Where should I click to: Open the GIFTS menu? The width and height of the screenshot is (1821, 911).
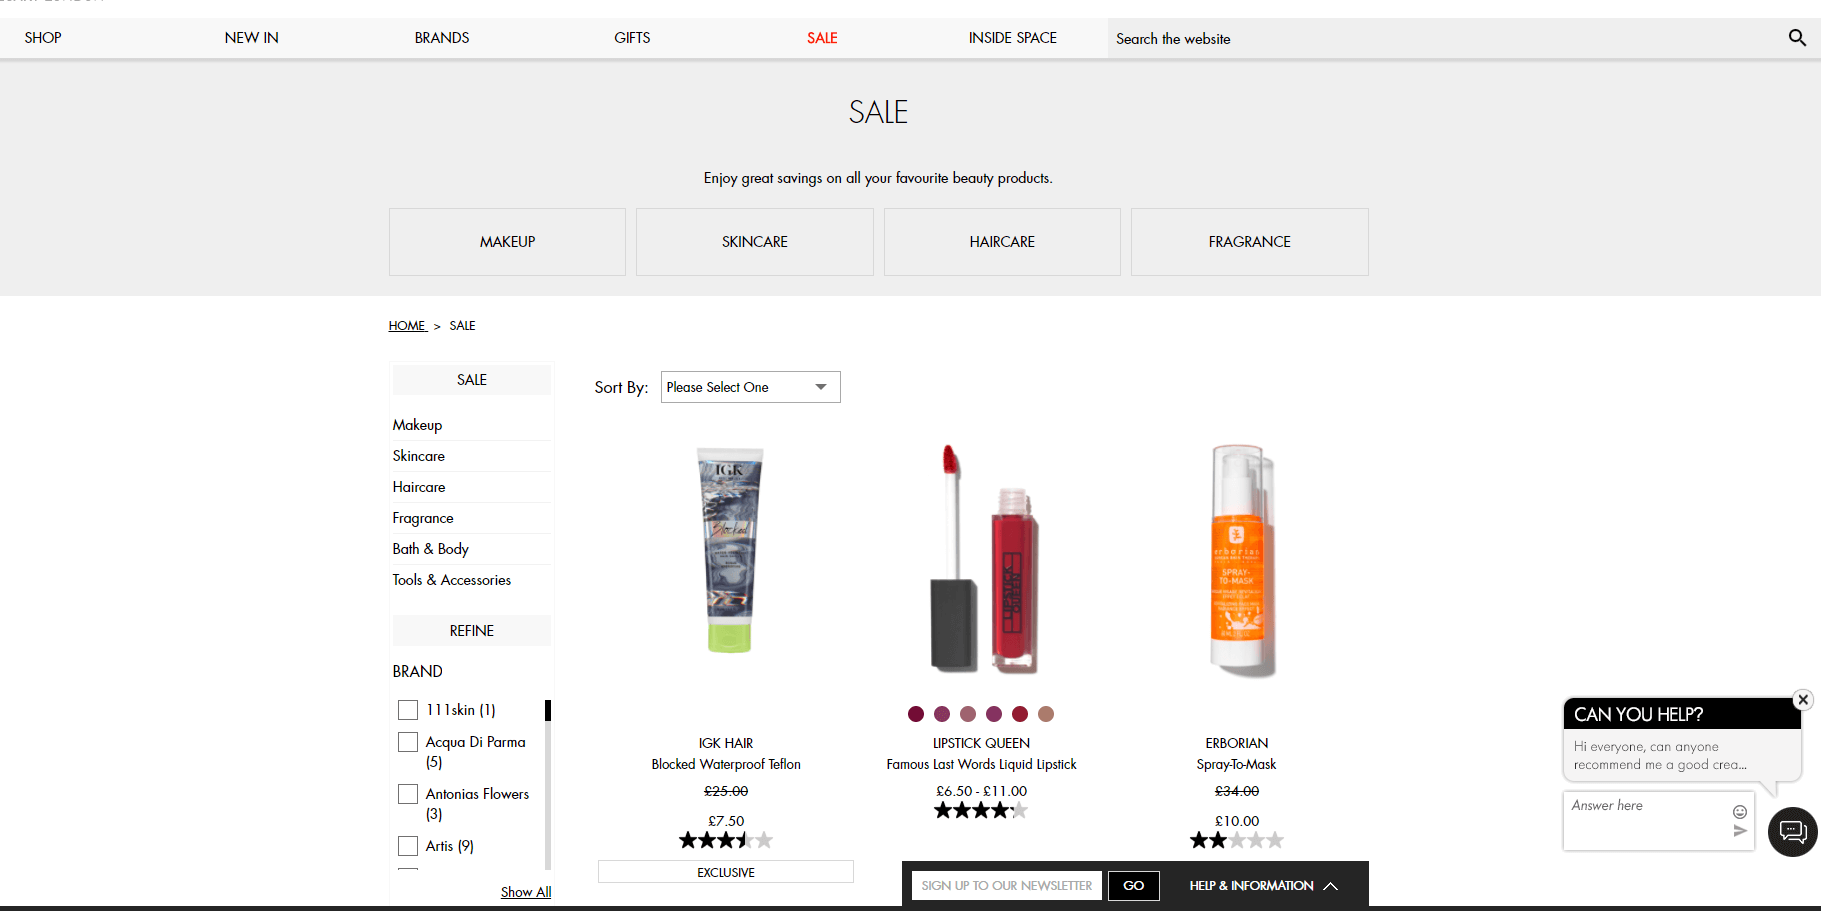coord(632,38)
